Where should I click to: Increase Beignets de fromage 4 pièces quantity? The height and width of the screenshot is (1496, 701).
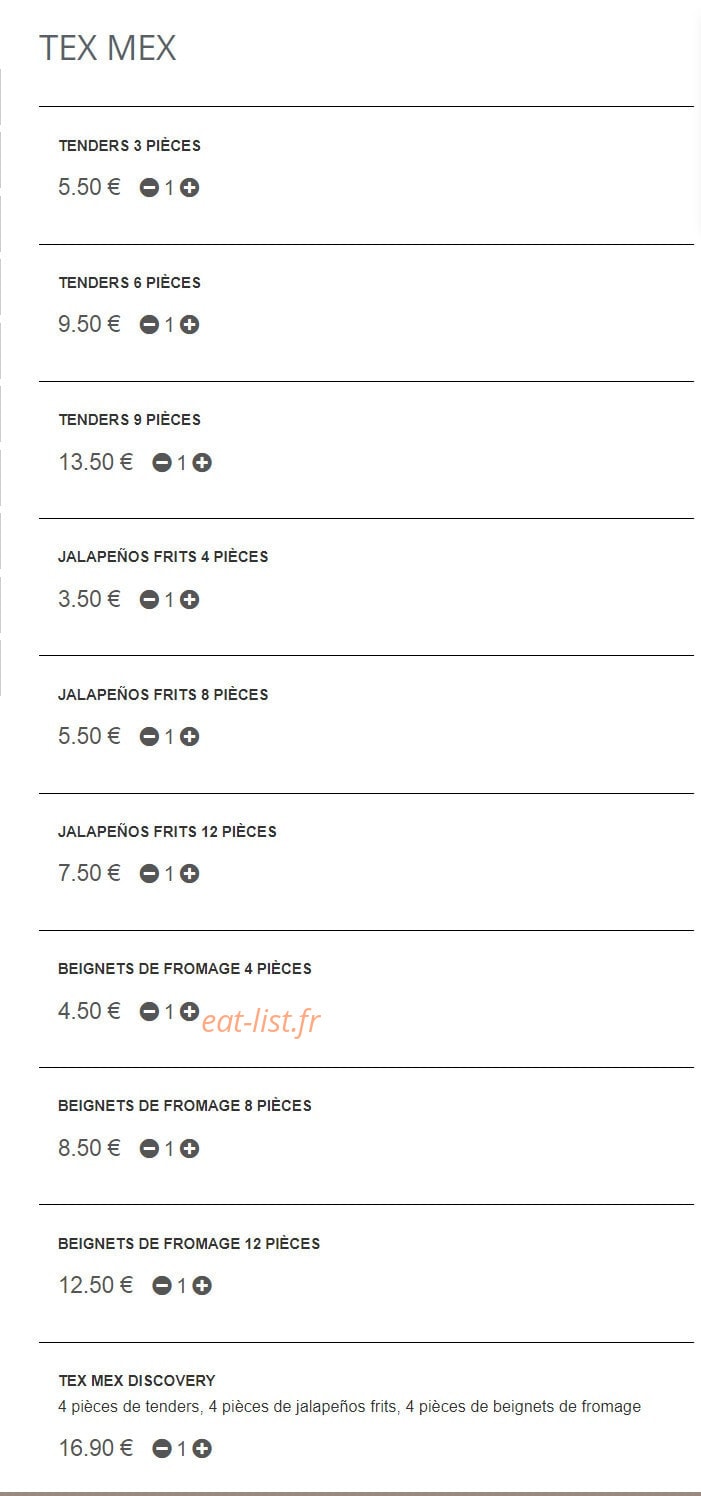(x=189, y=1012)
